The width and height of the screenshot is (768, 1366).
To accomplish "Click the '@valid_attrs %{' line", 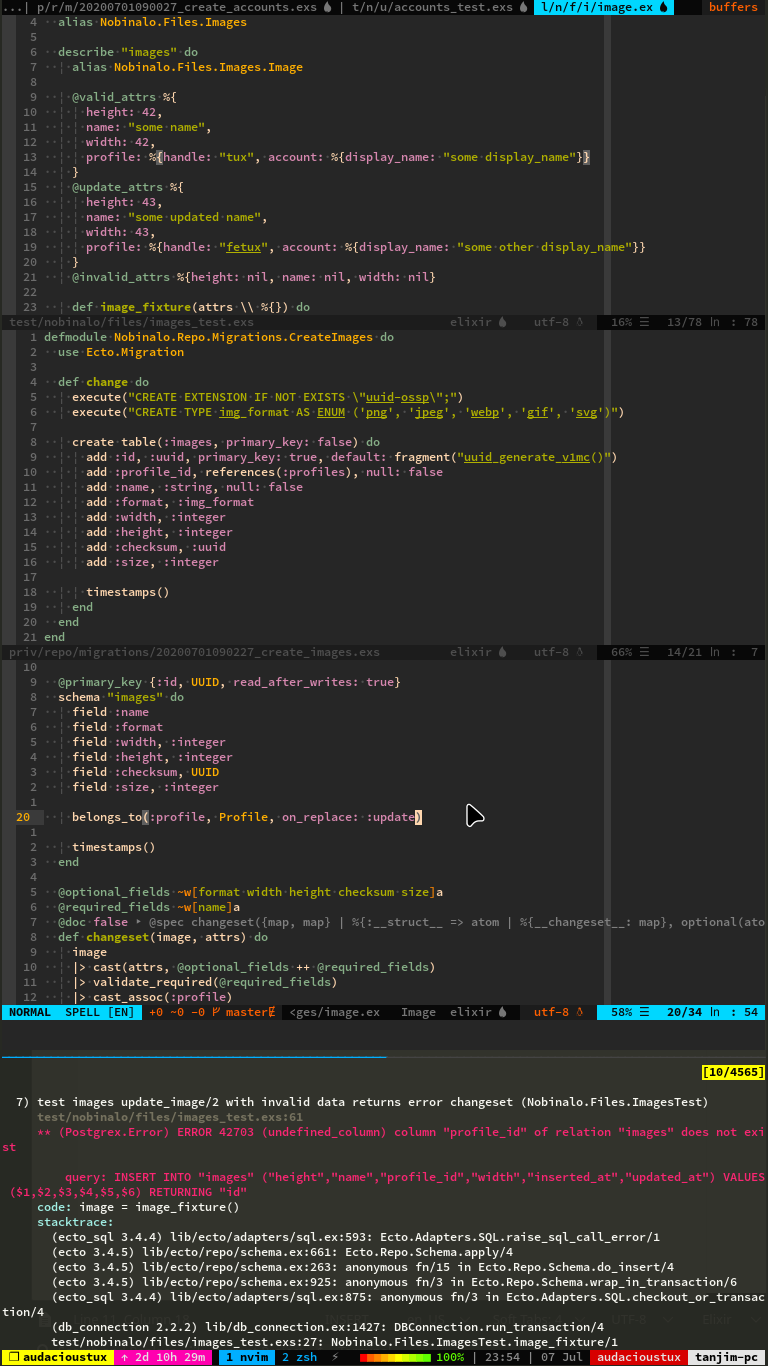I will (124, 97).
